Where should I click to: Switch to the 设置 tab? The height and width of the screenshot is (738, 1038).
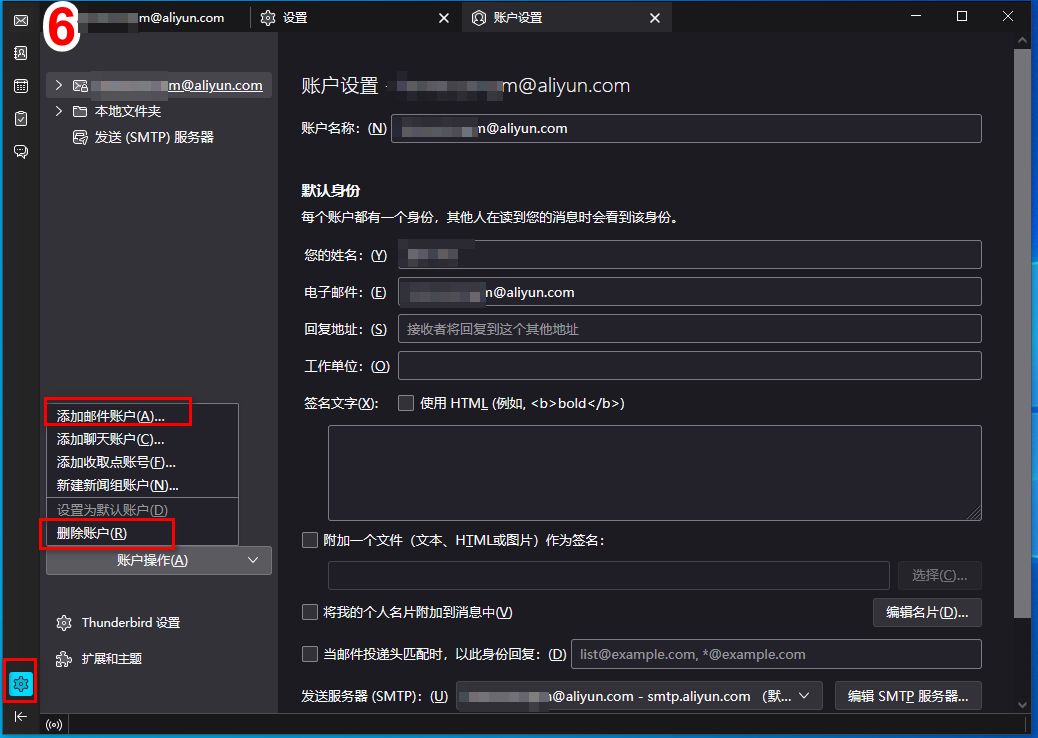pos(357,18)
